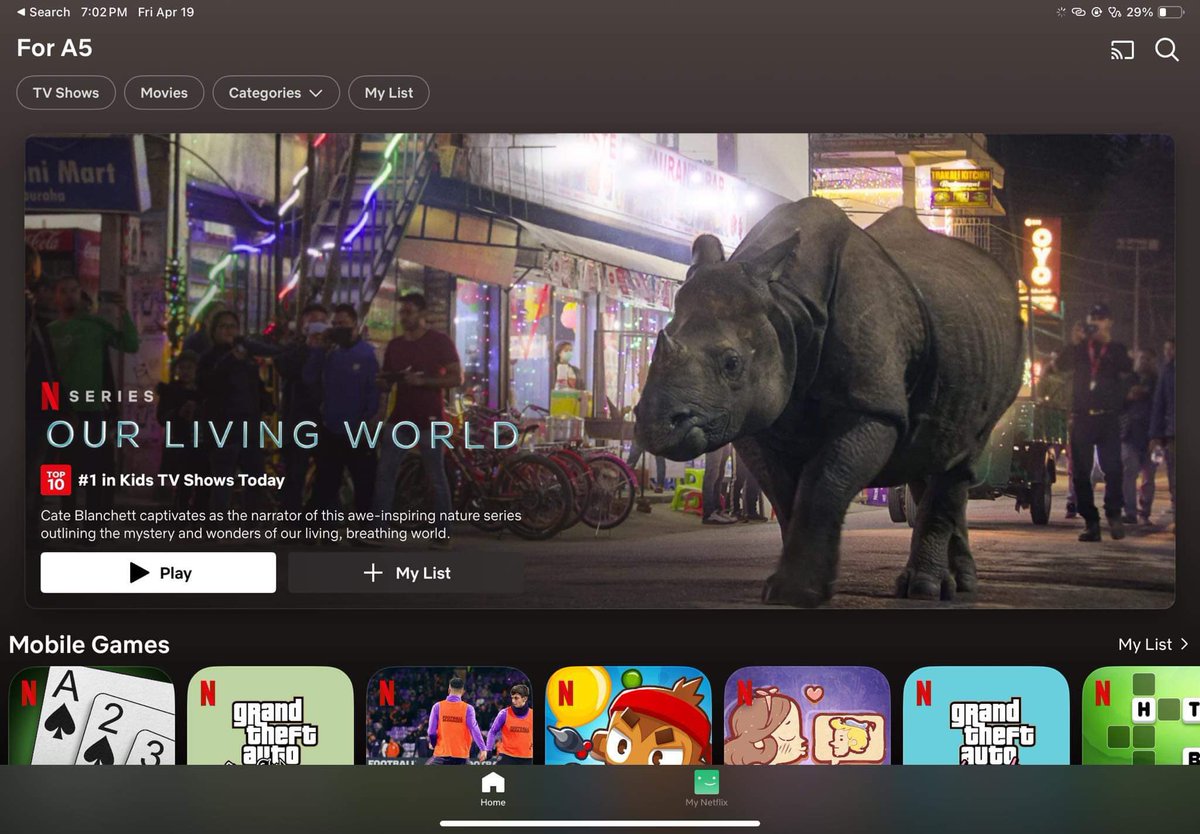
Task: Tap the Netflix N Series logo
Action: (98, 396)
